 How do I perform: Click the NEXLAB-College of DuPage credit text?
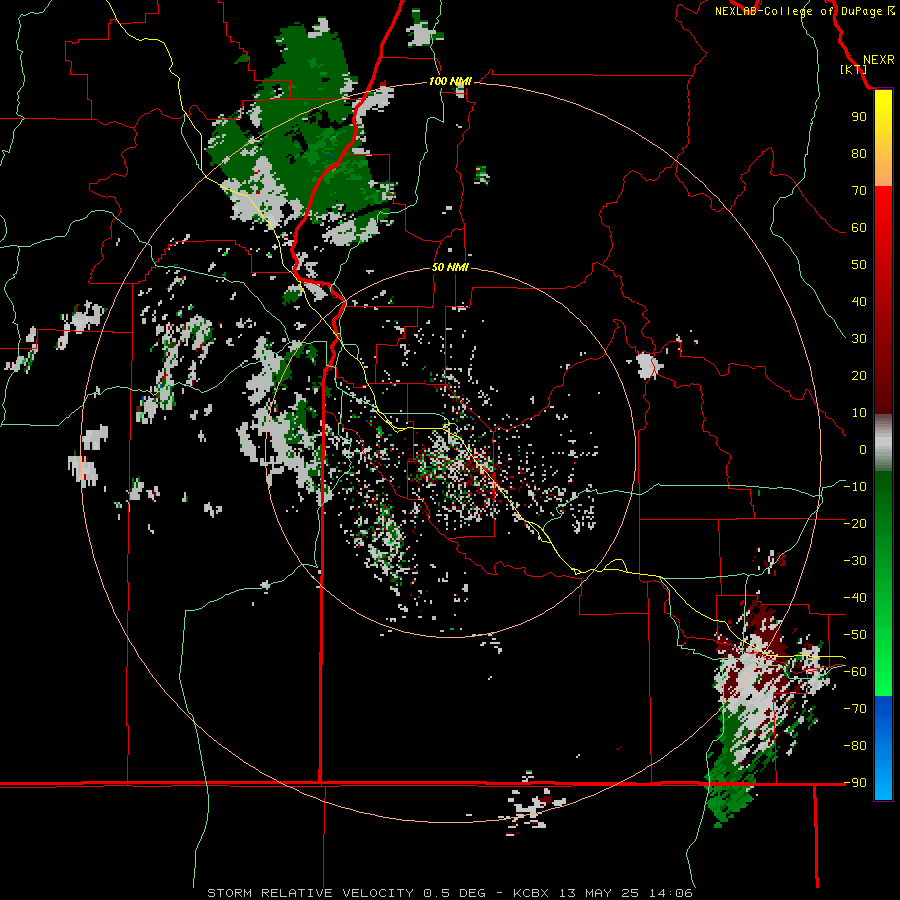(x=798, y=11)
